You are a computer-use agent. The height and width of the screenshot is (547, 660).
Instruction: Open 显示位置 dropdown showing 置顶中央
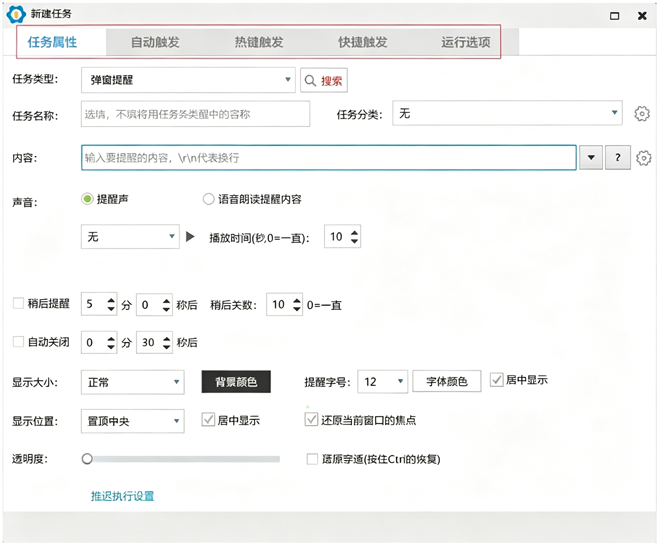point(133,421)
